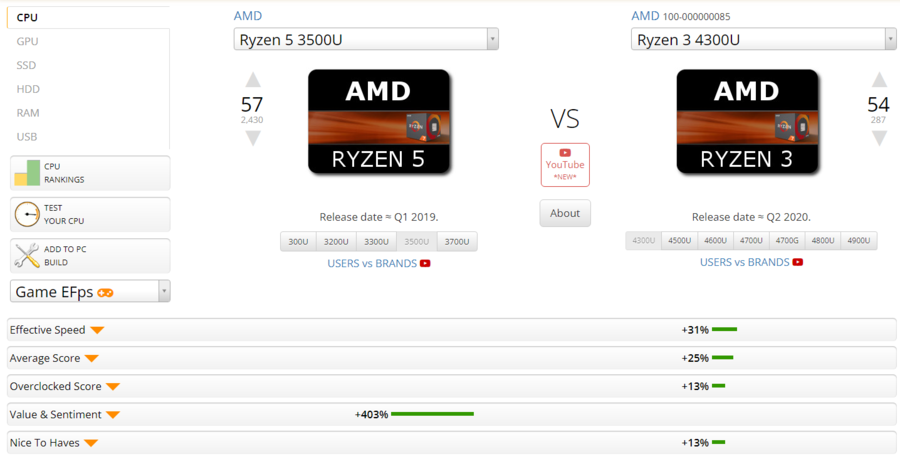Open the Ryzen 3 4300U model dropdown

[x=763, y=39]
